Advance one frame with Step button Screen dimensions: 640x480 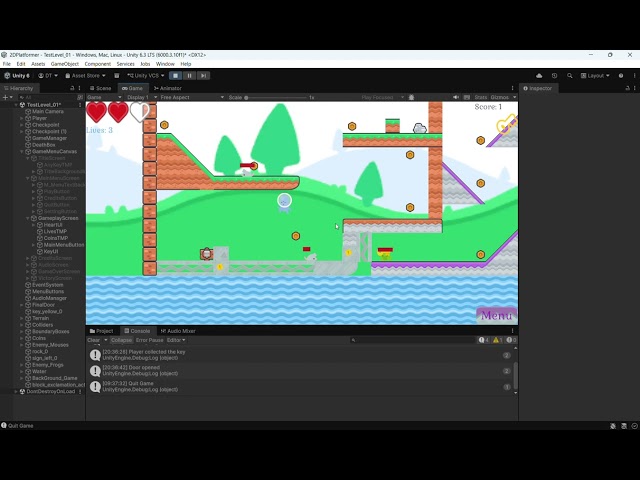click(203, 76)
